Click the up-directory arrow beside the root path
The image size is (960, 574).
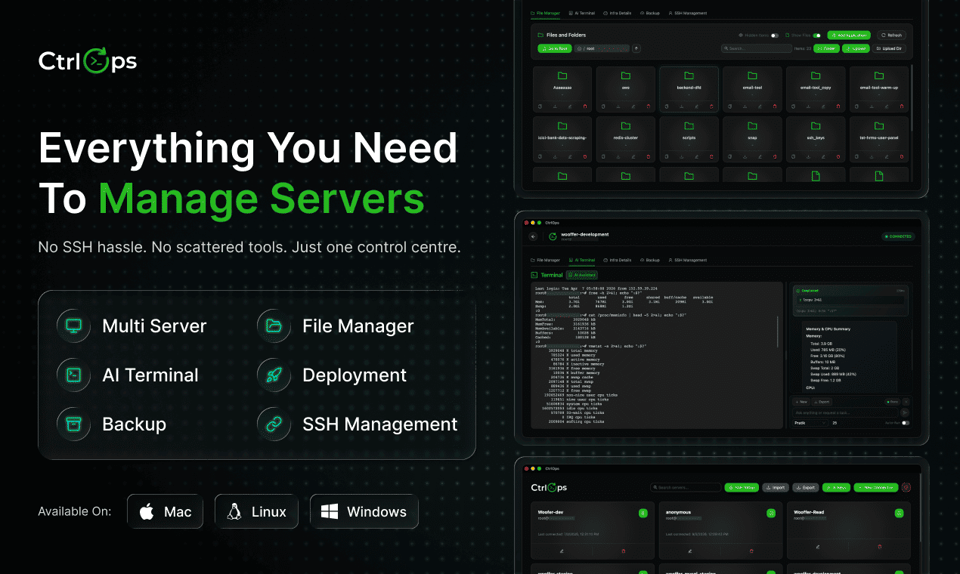(637, 49)
